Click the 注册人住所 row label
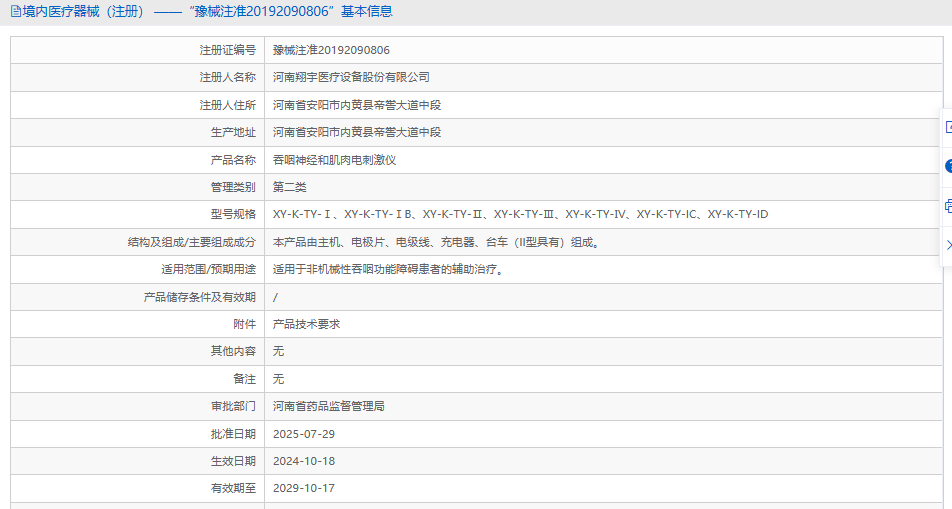 pyautogui.click(x=228, y=105)
